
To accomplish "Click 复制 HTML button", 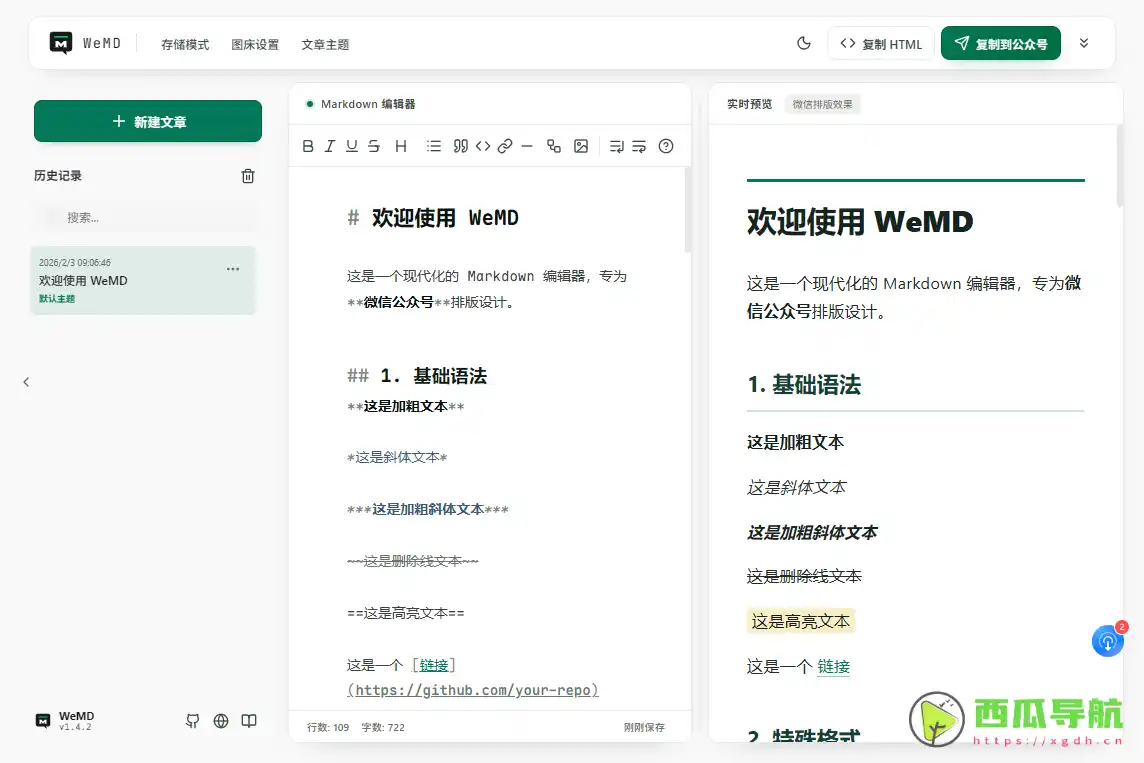I will [x=881, y=44].
